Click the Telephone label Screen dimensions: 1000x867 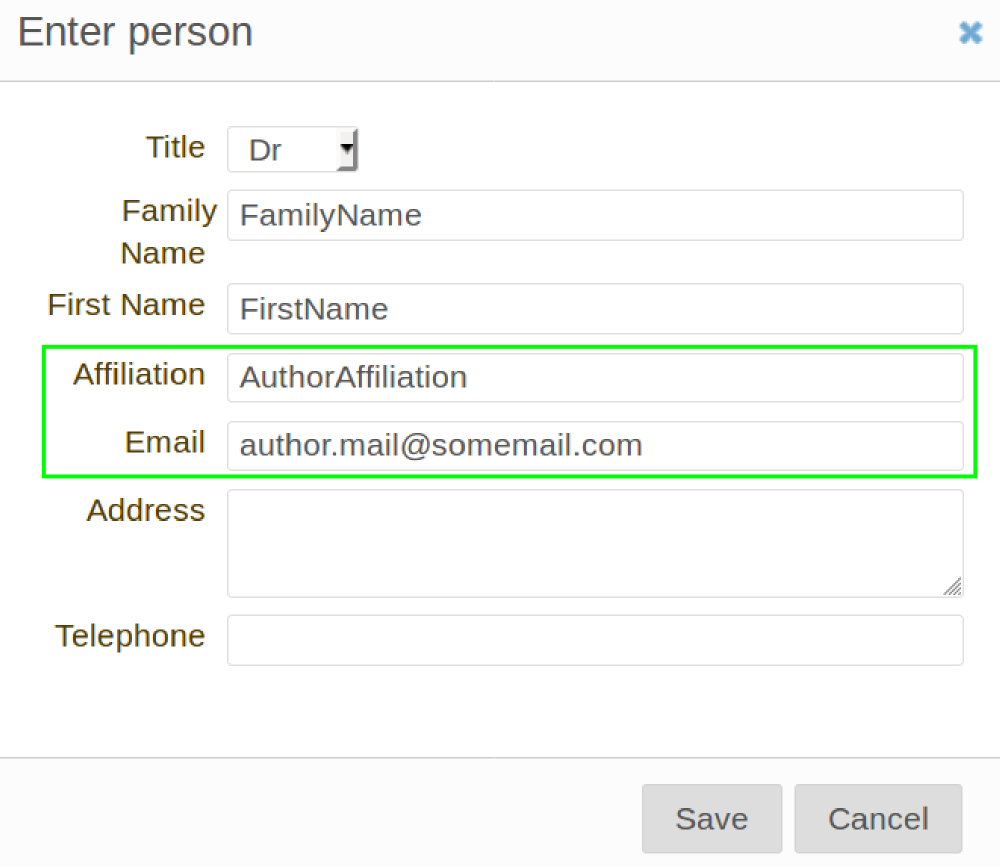130,636
